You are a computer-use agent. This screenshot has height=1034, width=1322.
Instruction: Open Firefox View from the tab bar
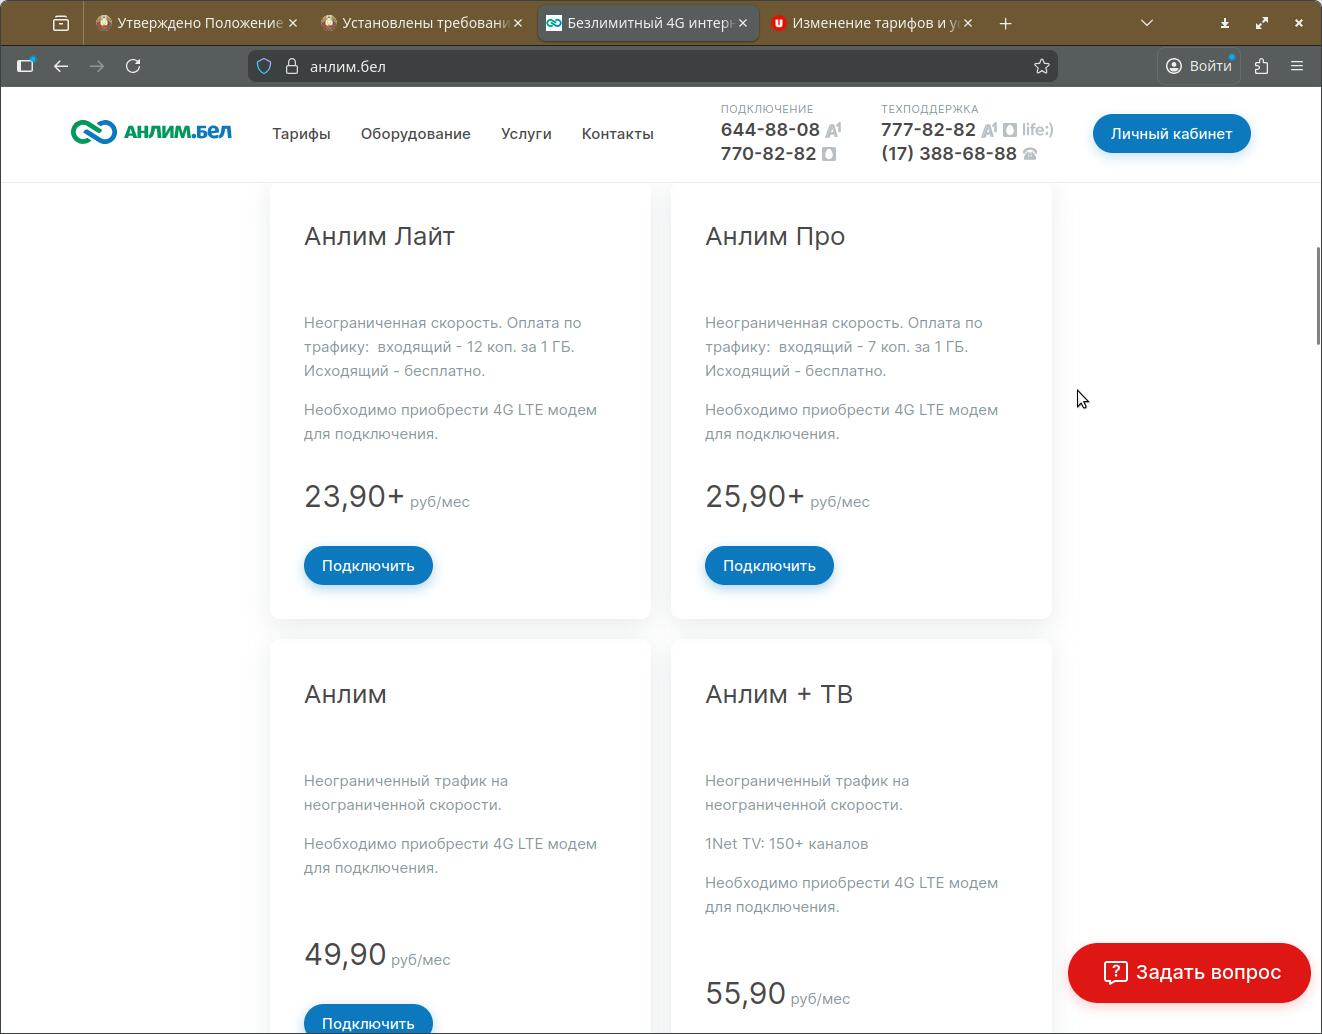click(61, 23)
